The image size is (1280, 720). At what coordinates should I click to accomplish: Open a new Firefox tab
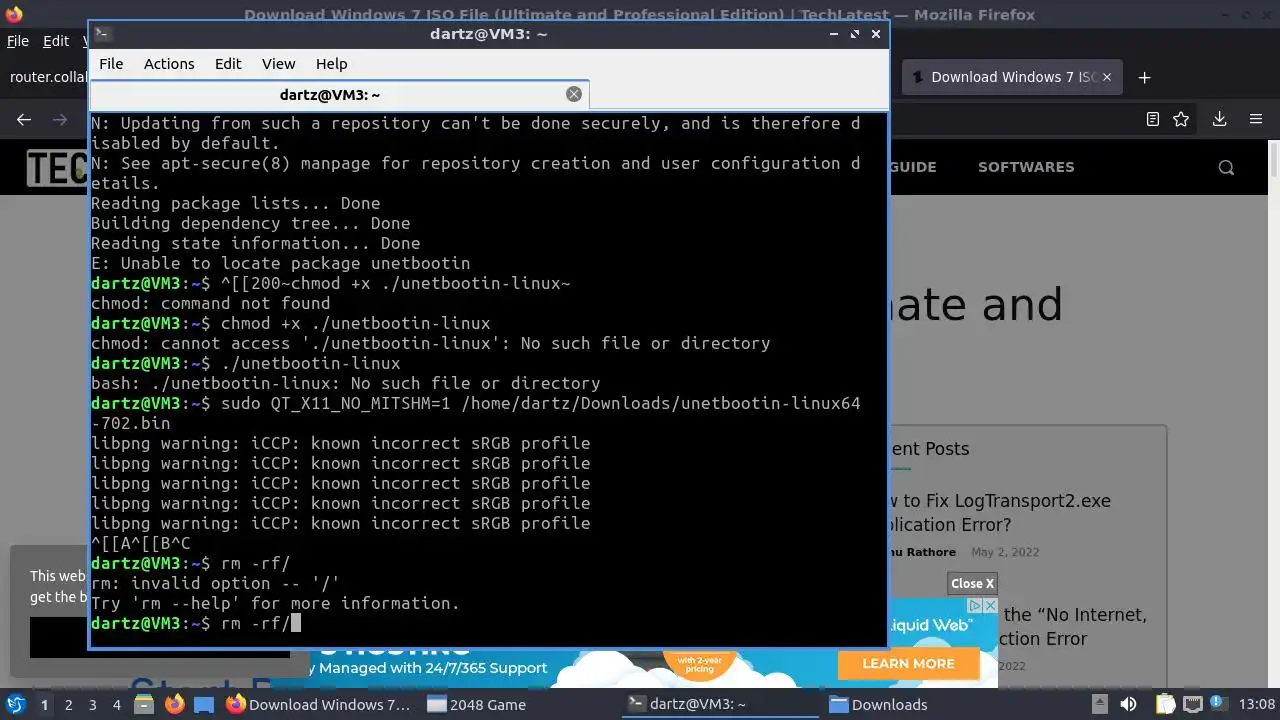pyautogui.click(x=1145, y=77)
